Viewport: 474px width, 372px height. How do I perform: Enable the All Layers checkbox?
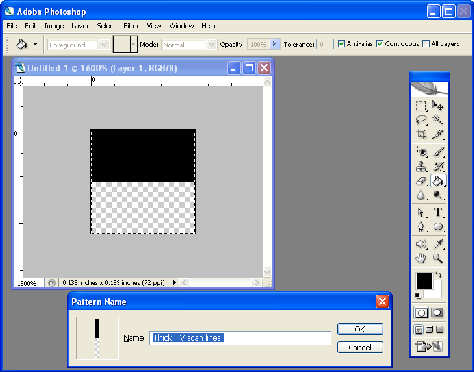(426, 44)
